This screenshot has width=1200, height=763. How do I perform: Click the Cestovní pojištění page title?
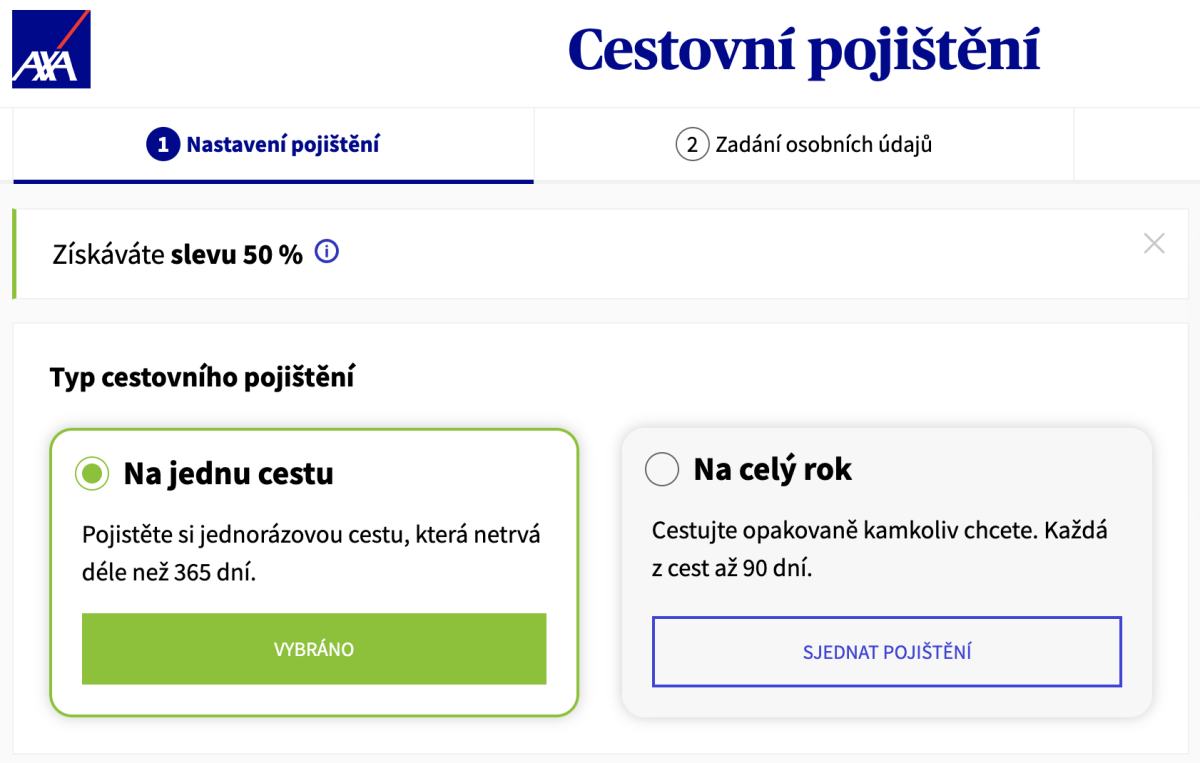point(803,48)
